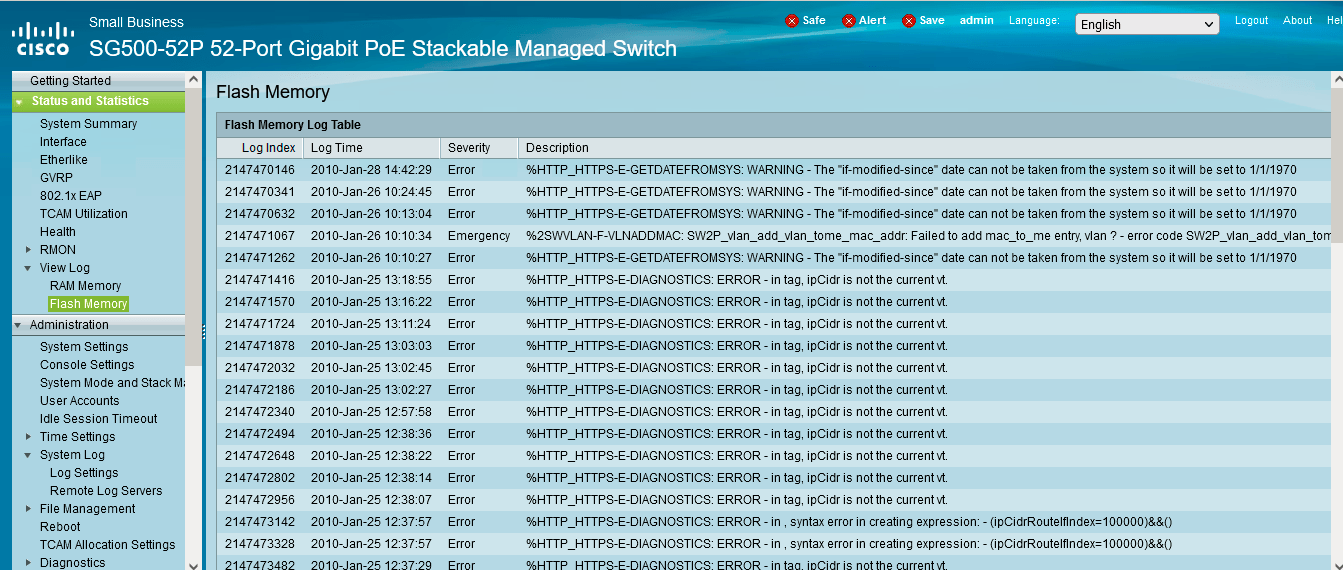Viewport: 1343px width, 570px height.
Task: Click Description column header
Action: pos(557,148)
